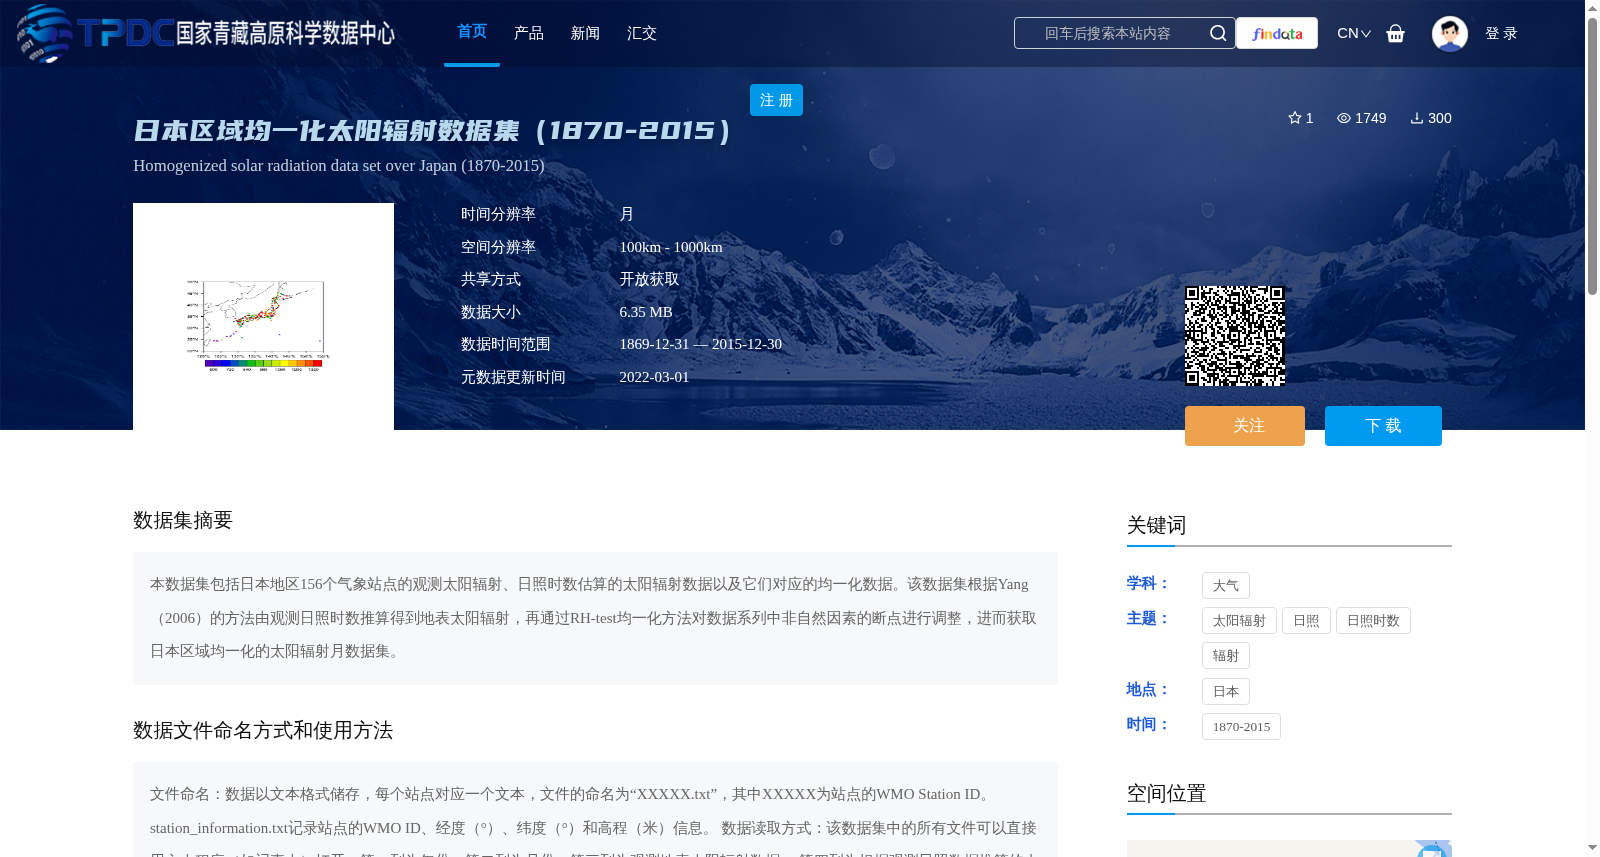1600x857 pixels.
Task: Open the 新闻 menu
Action: pyautogui.click(x=585, y=33)
